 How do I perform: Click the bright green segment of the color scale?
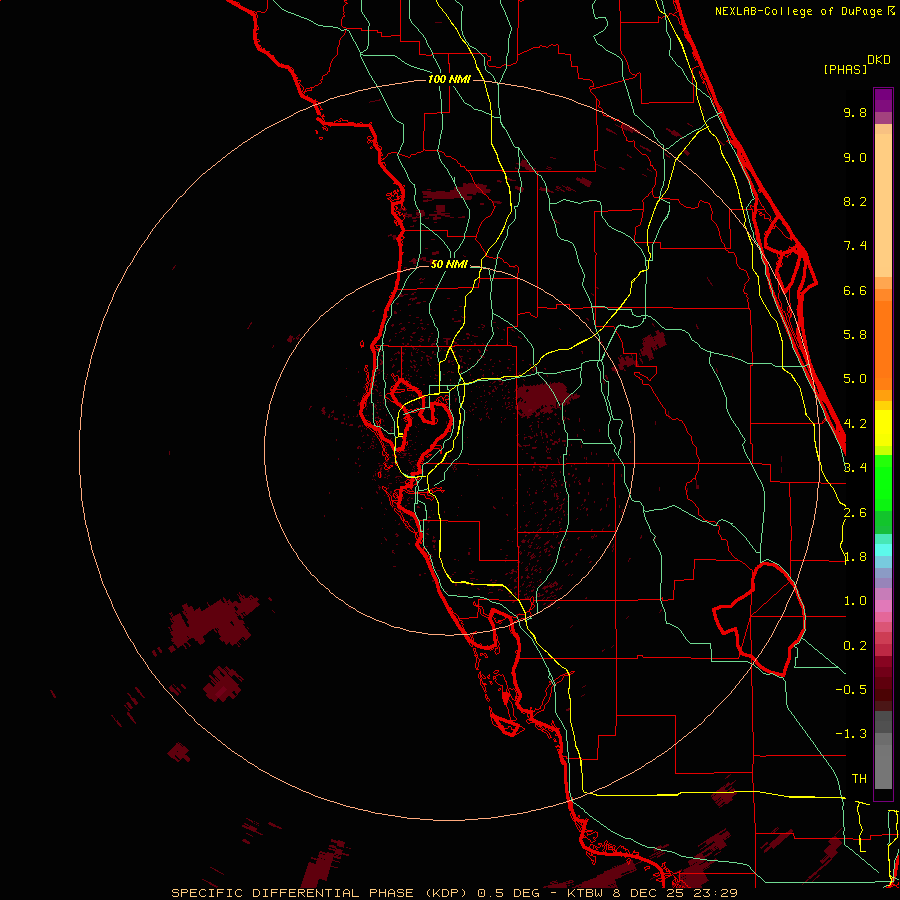883,481
